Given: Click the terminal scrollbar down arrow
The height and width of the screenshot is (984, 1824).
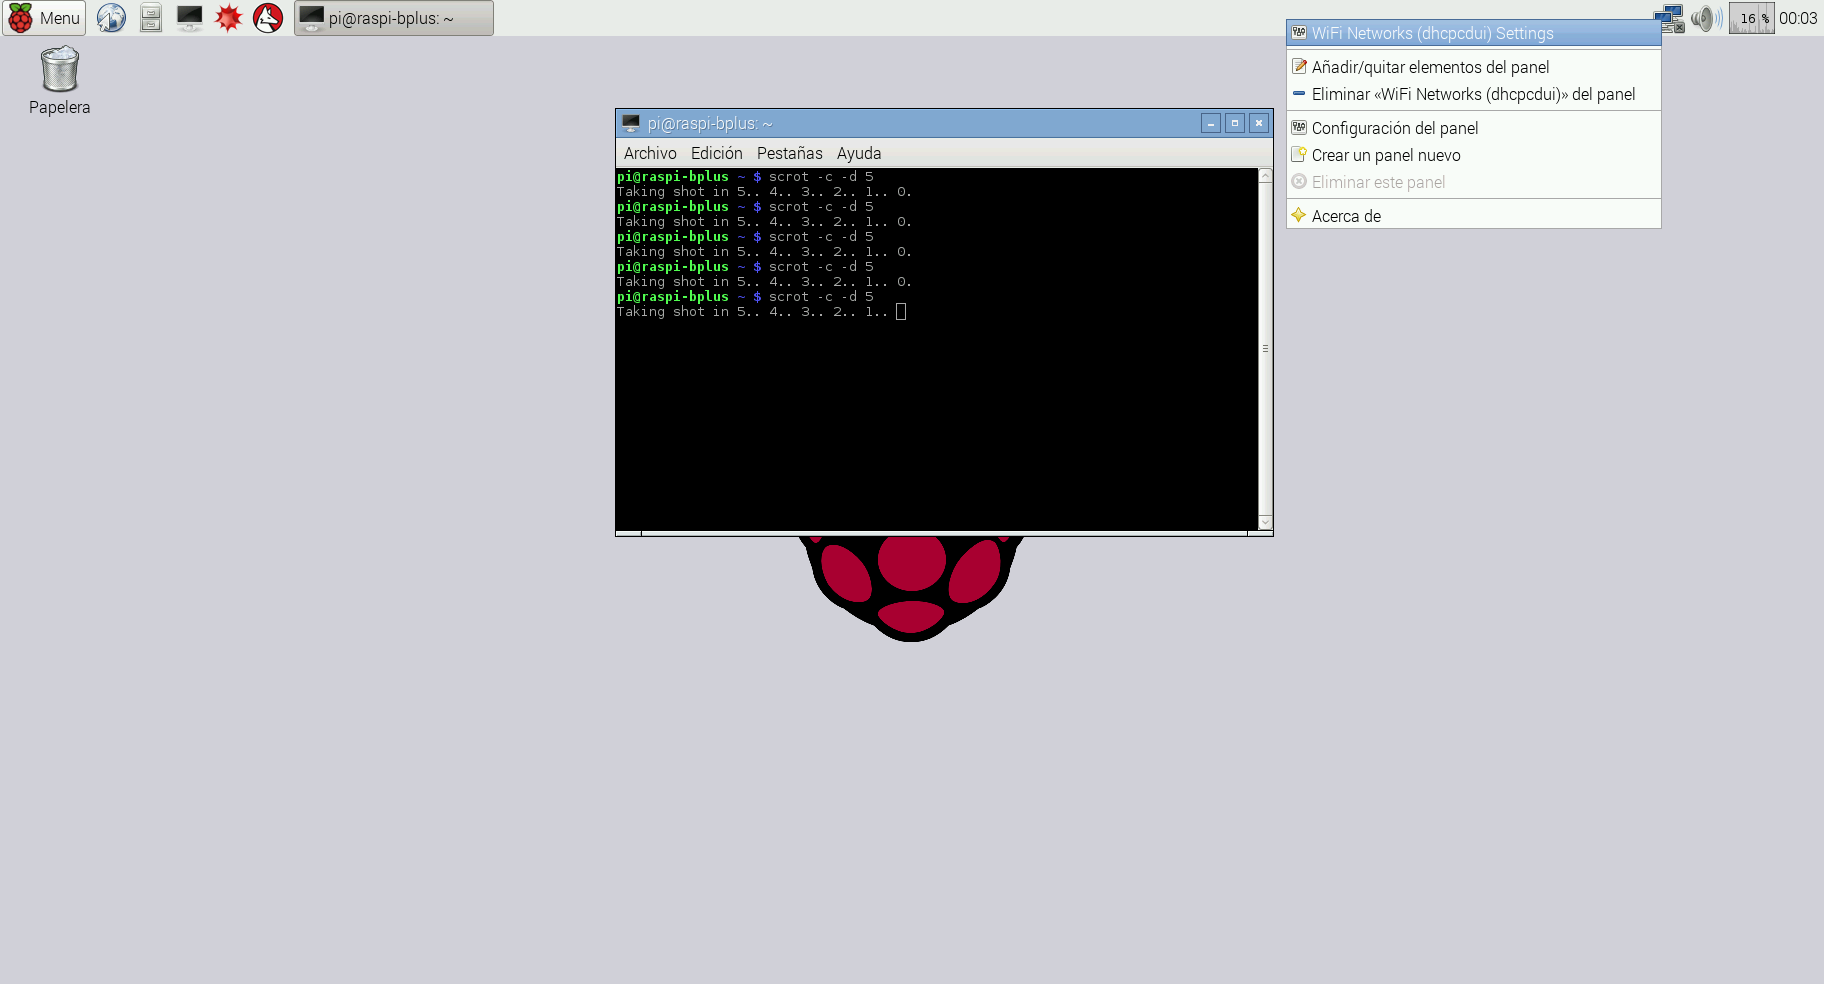Looking at the screenshot, I should click(1265, 522).
